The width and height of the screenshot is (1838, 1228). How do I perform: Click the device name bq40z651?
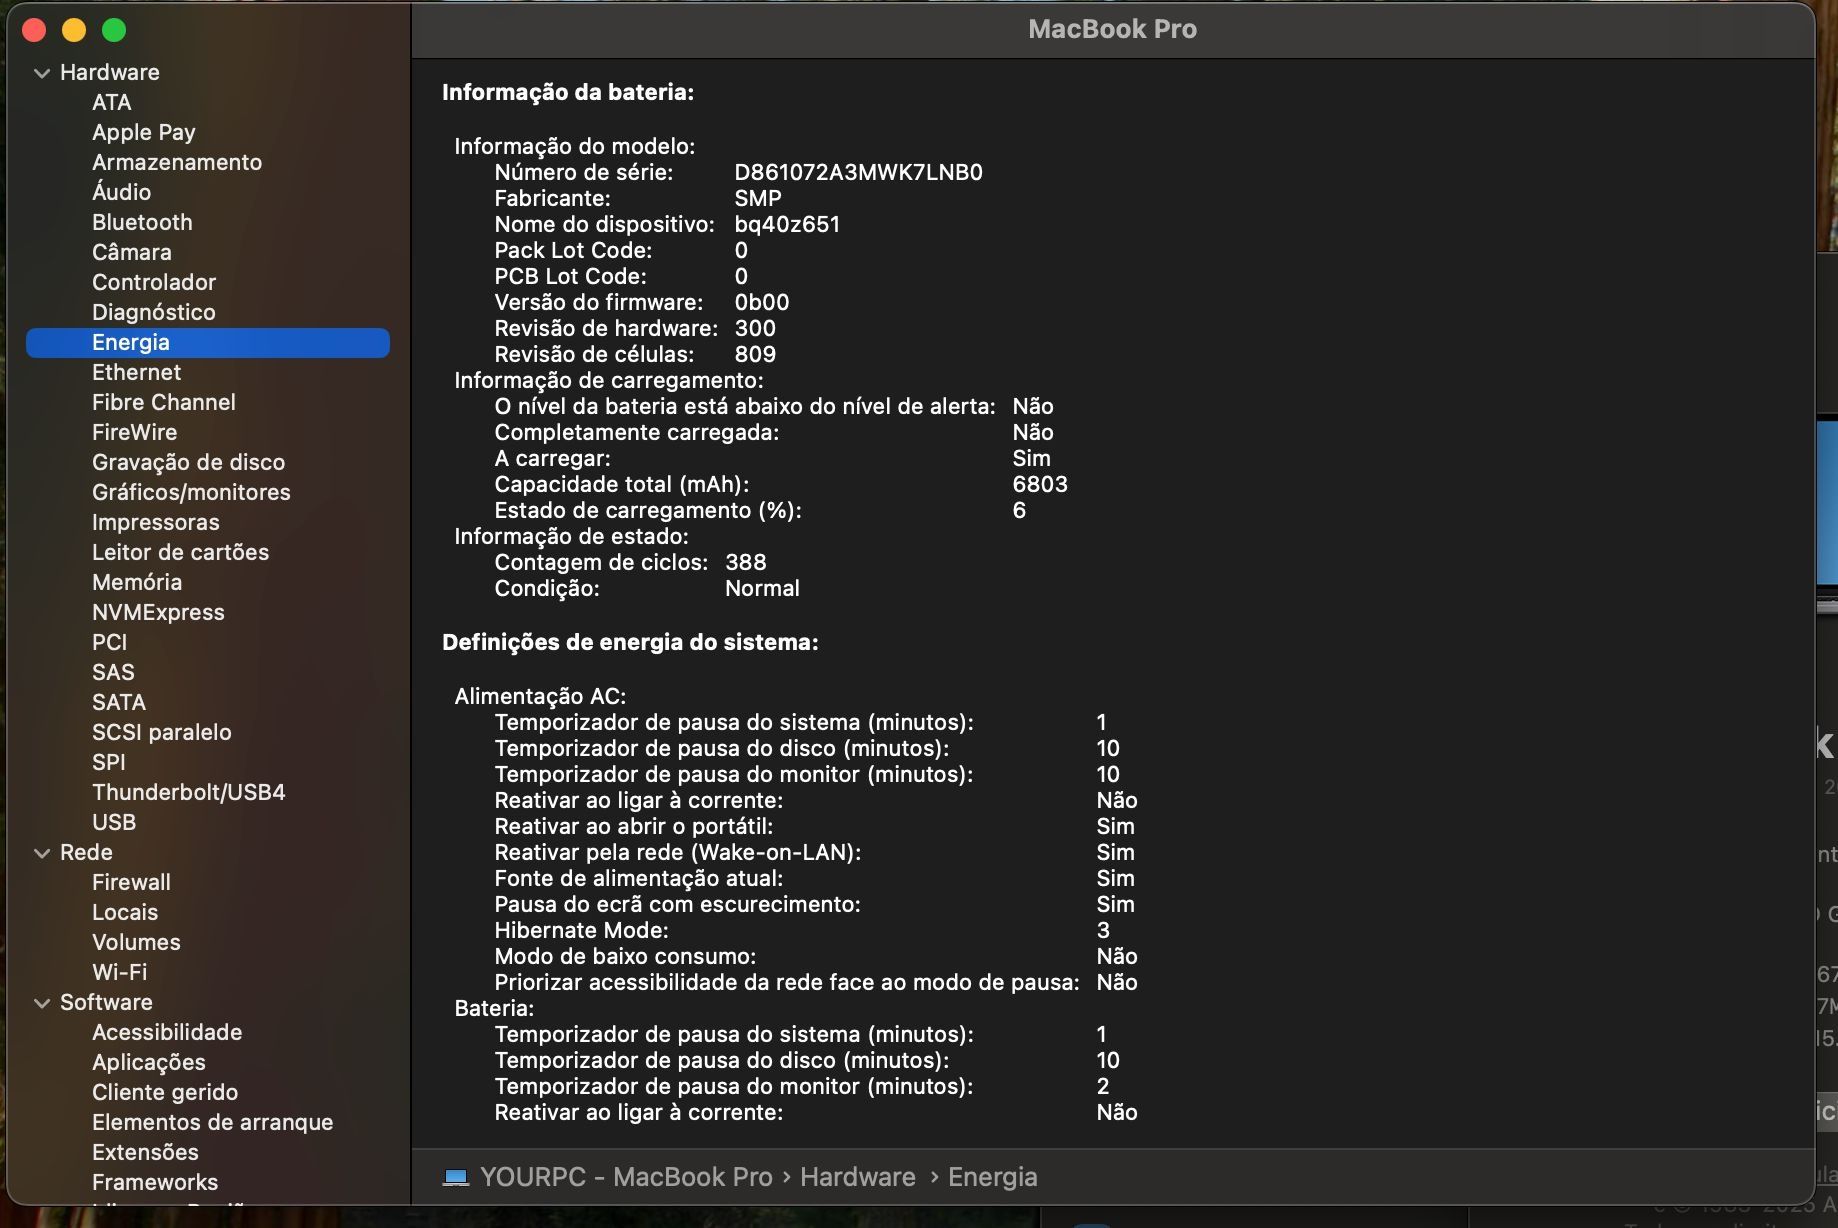click(787, 224)
